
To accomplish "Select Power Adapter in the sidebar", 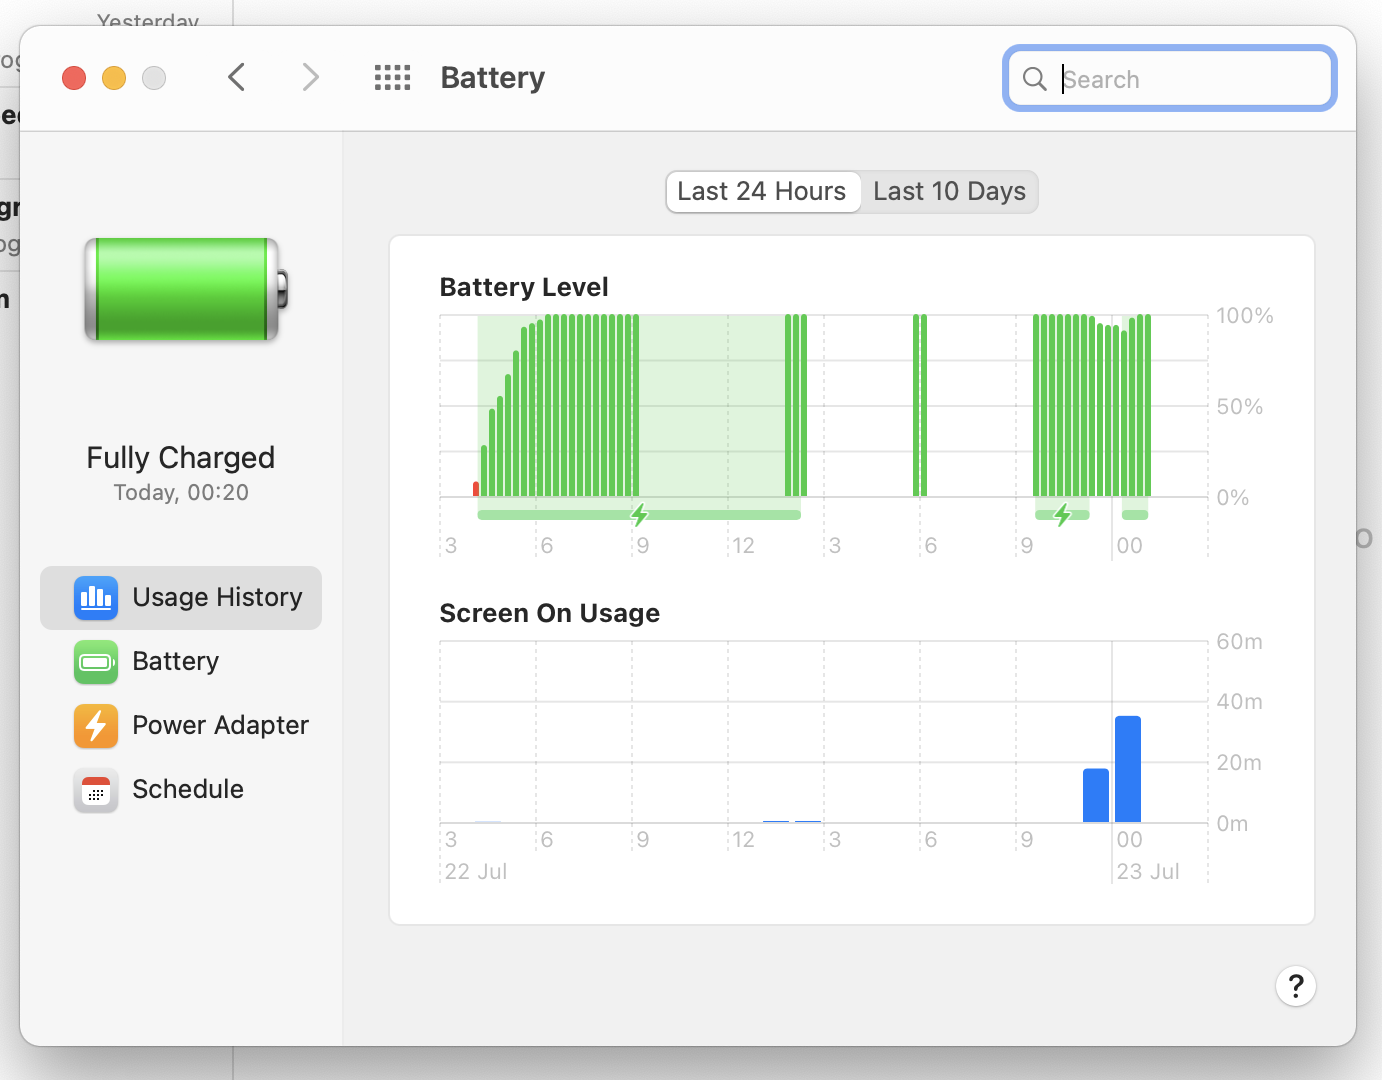I will [220, 725].
